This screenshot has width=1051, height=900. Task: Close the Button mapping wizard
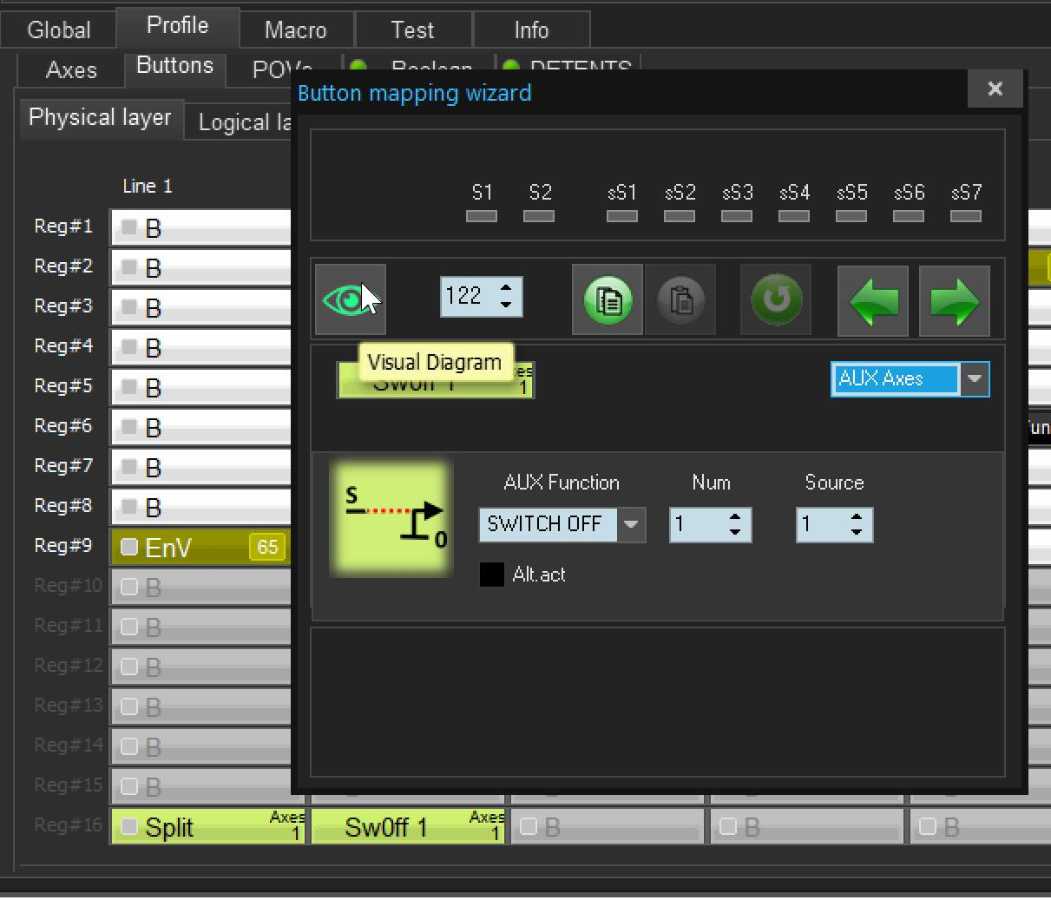coord(994,89)
